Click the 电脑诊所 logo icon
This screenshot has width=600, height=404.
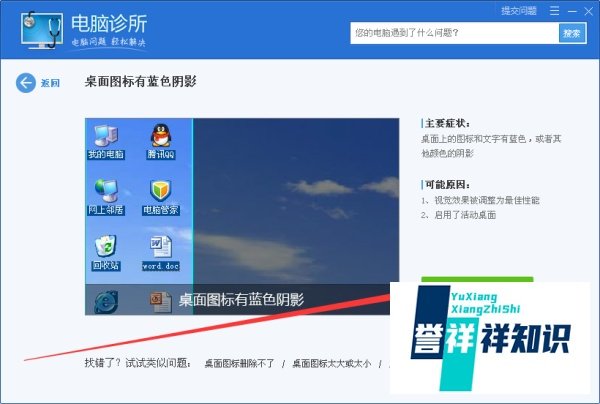tap(42, 30)
